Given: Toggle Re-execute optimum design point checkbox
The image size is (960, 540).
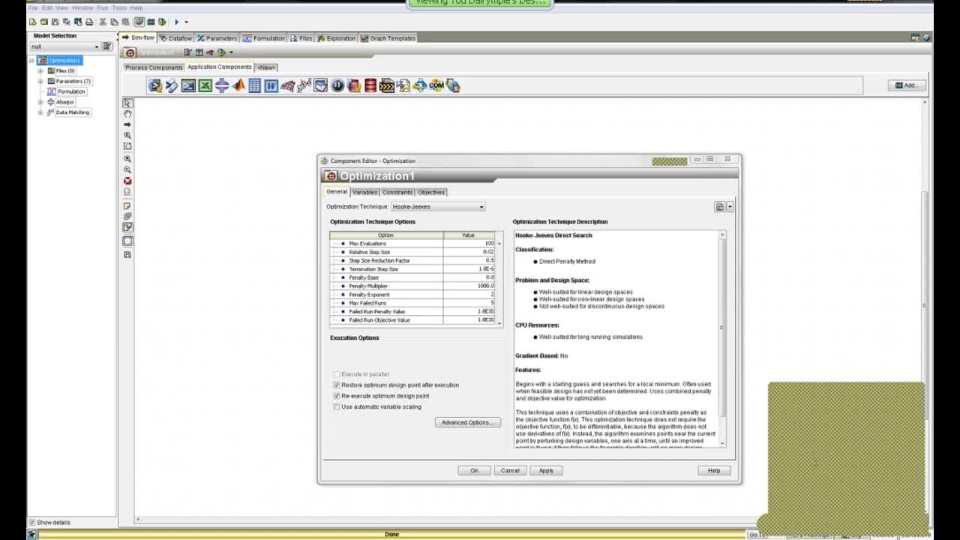Looking at the screenshot, I should pyautogui.click(x=336, y=396).
